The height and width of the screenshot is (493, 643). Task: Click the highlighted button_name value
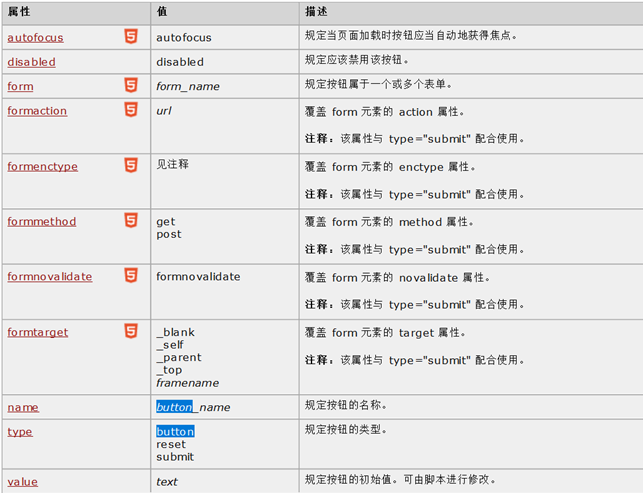pos(193,407)
